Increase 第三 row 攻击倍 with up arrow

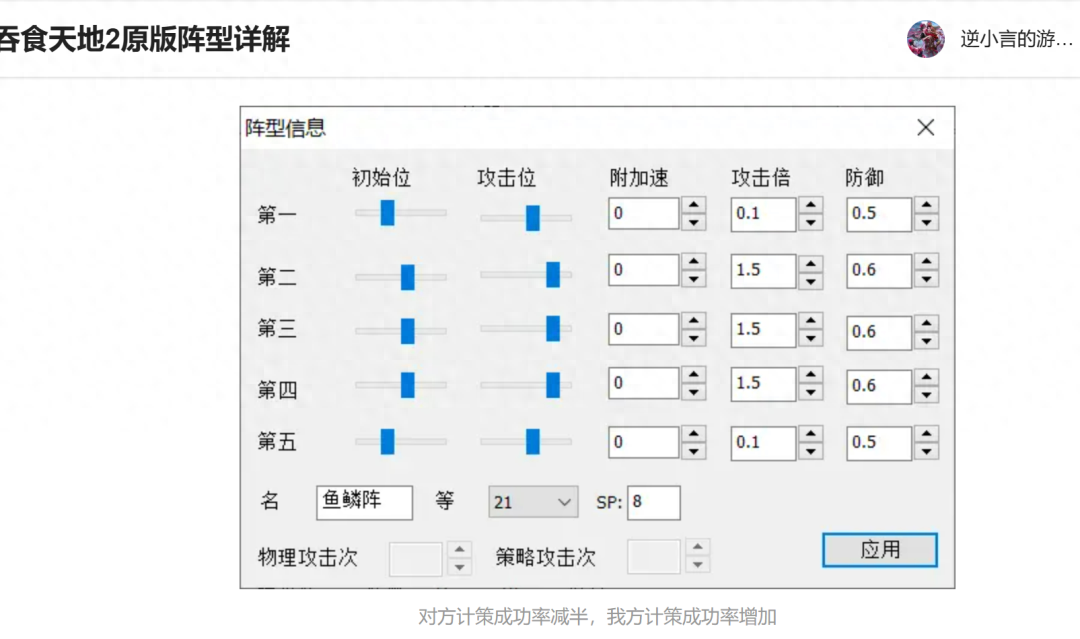[x=811, y=321]
